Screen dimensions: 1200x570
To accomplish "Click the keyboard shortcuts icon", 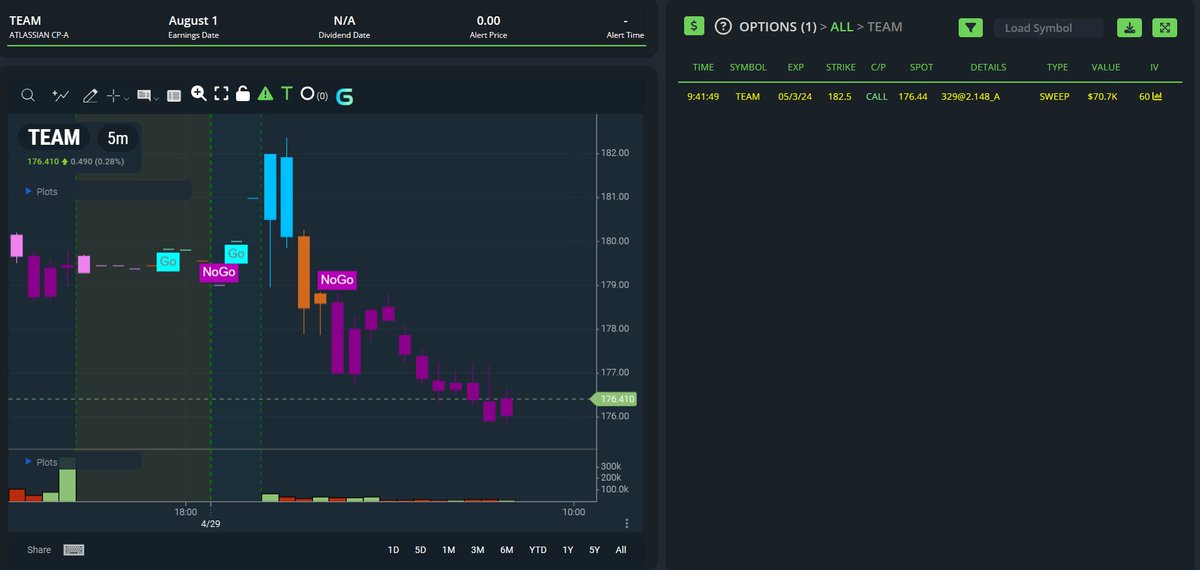I will click(73, 550).
